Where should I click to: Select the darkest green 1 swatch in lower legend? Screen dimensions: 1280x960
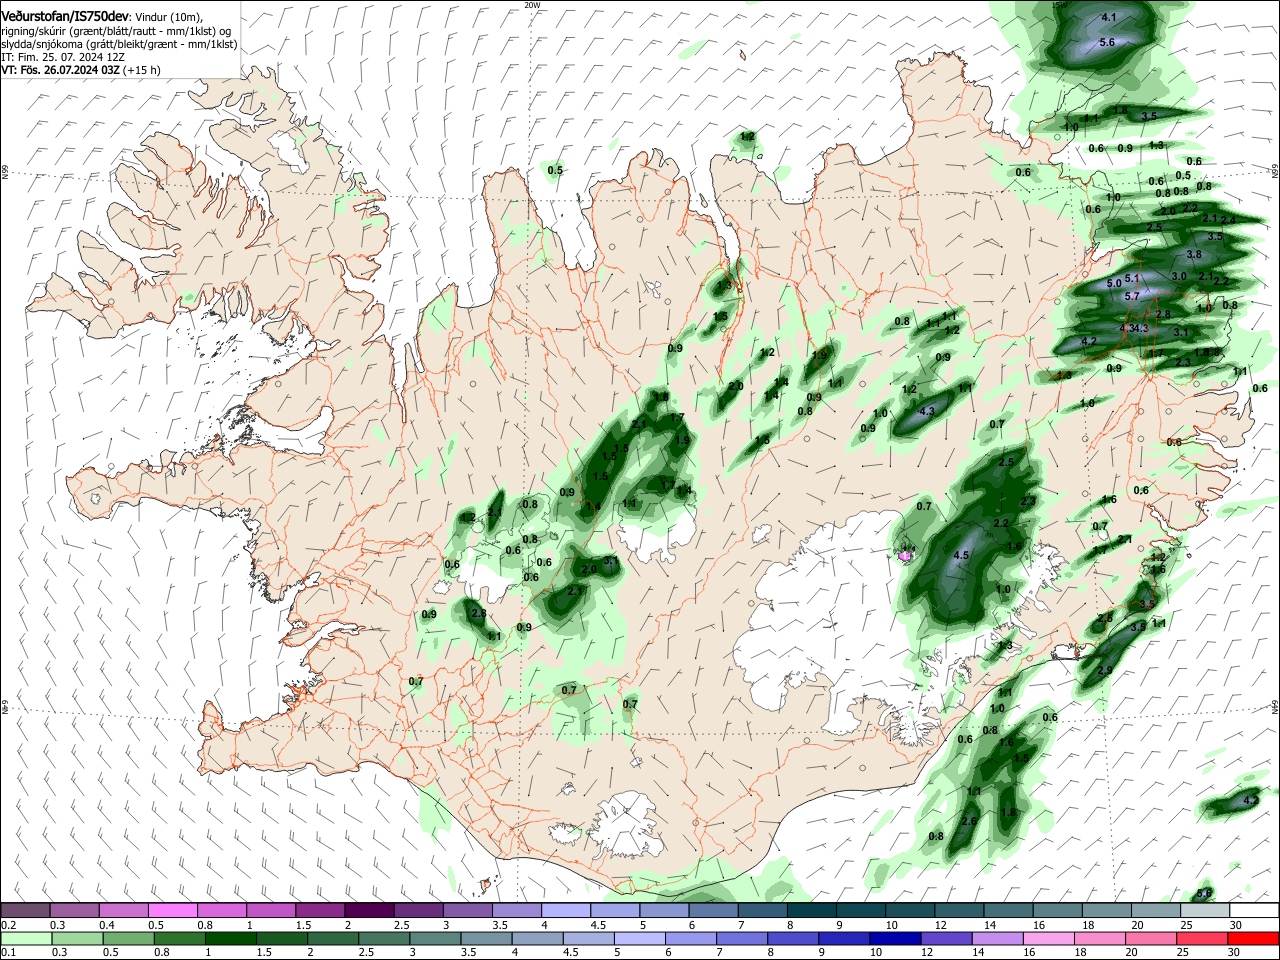coord(230,939)
